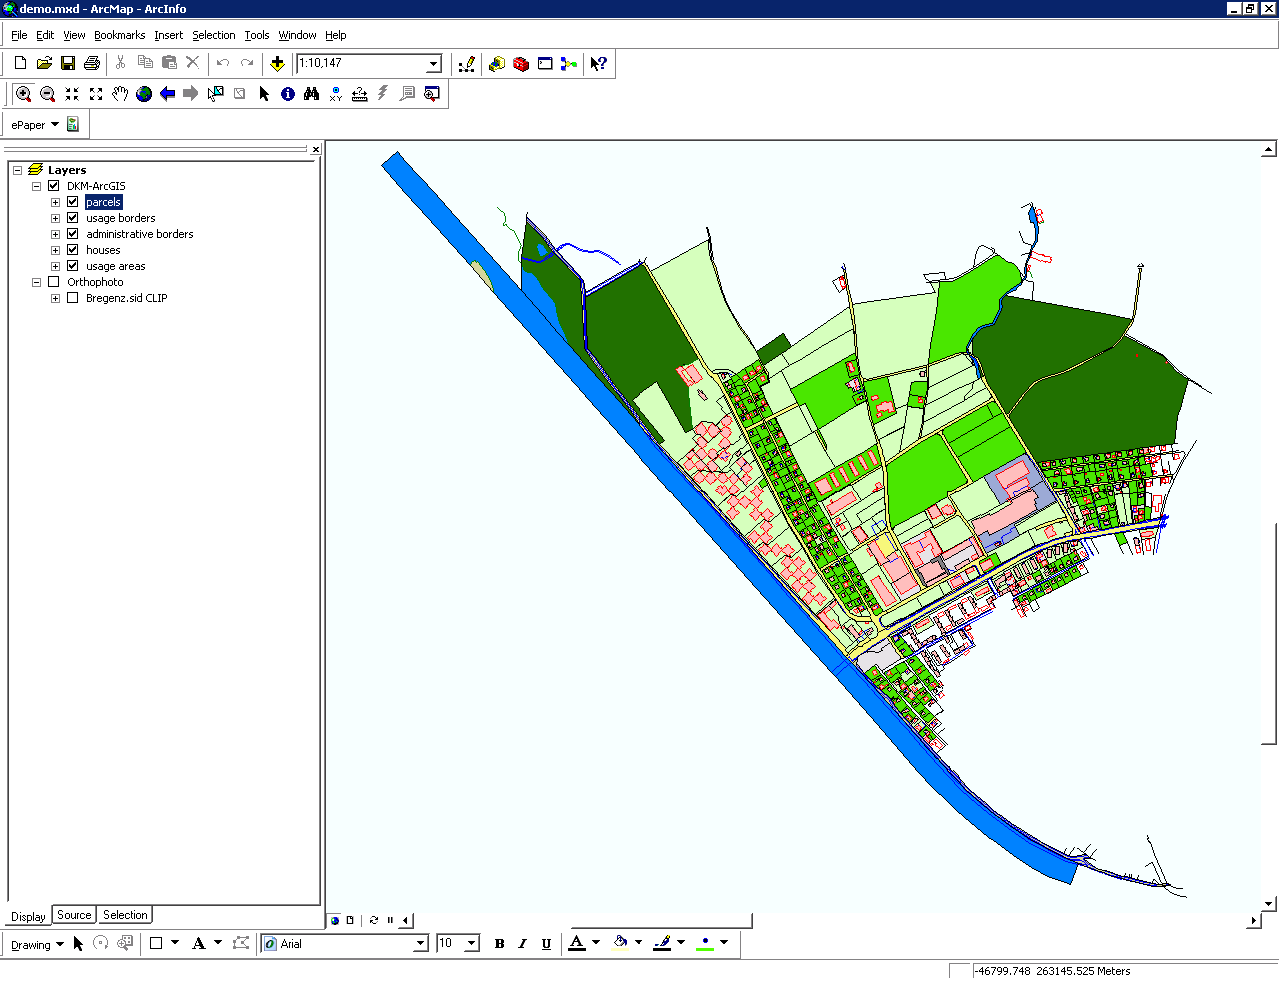Collapse the DKM-ArcGIS group layer
Image resolution: width=1279 pixels, height=983 pixels.
pos(36,185)
